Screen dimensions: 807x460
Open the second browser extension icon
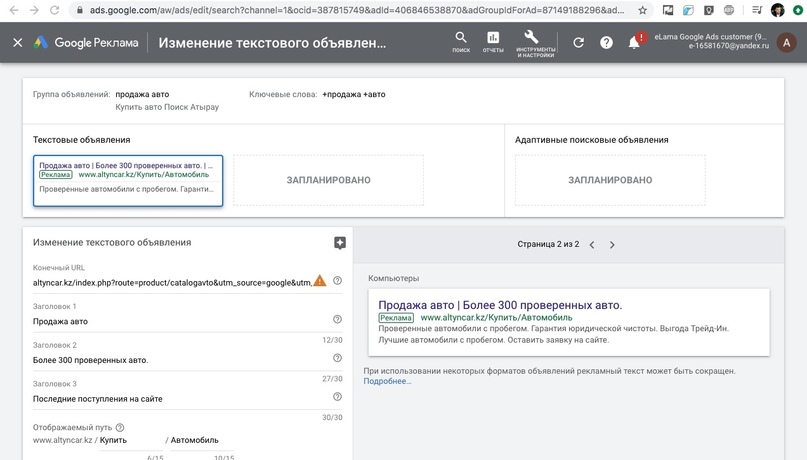click(688, 10)
